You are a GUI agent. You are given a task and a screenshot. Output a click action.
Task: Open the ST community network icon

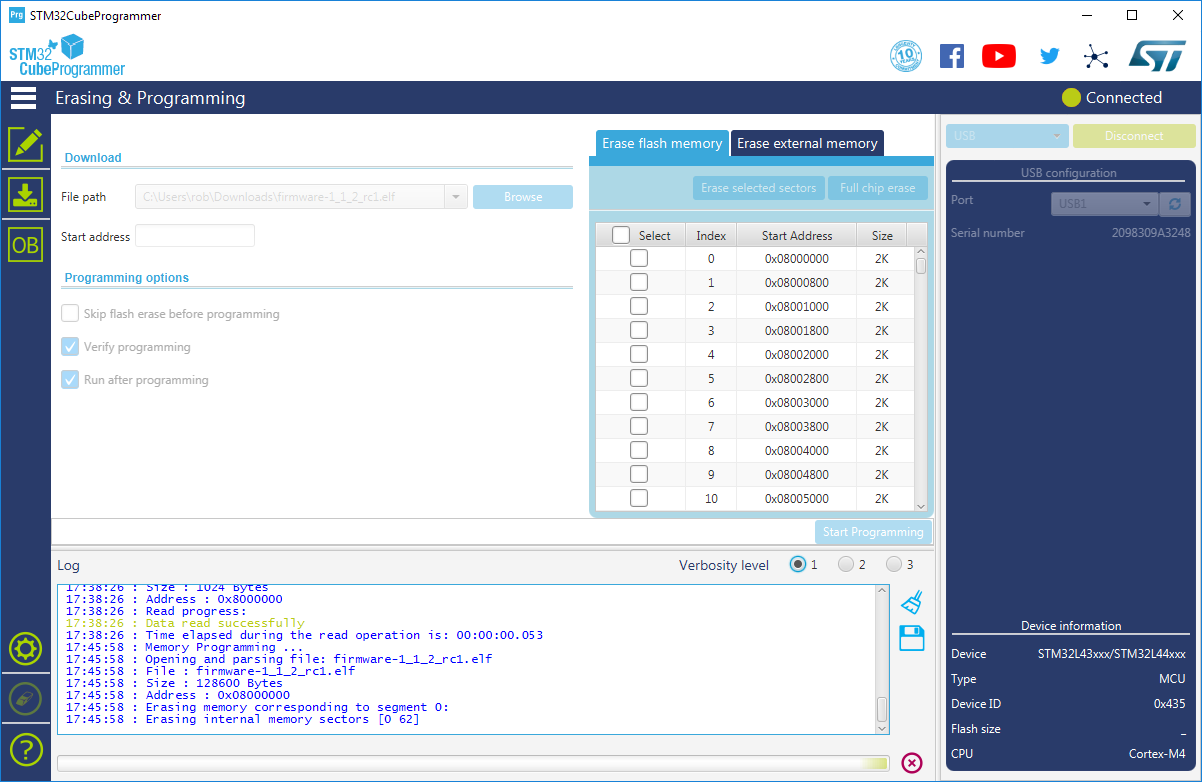point(1097,56)
